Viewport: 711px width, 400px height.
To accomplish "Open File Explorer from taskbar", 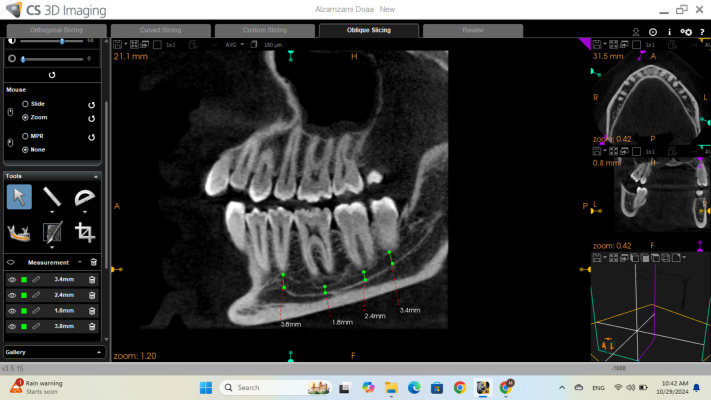I will [x=391, y=388].
